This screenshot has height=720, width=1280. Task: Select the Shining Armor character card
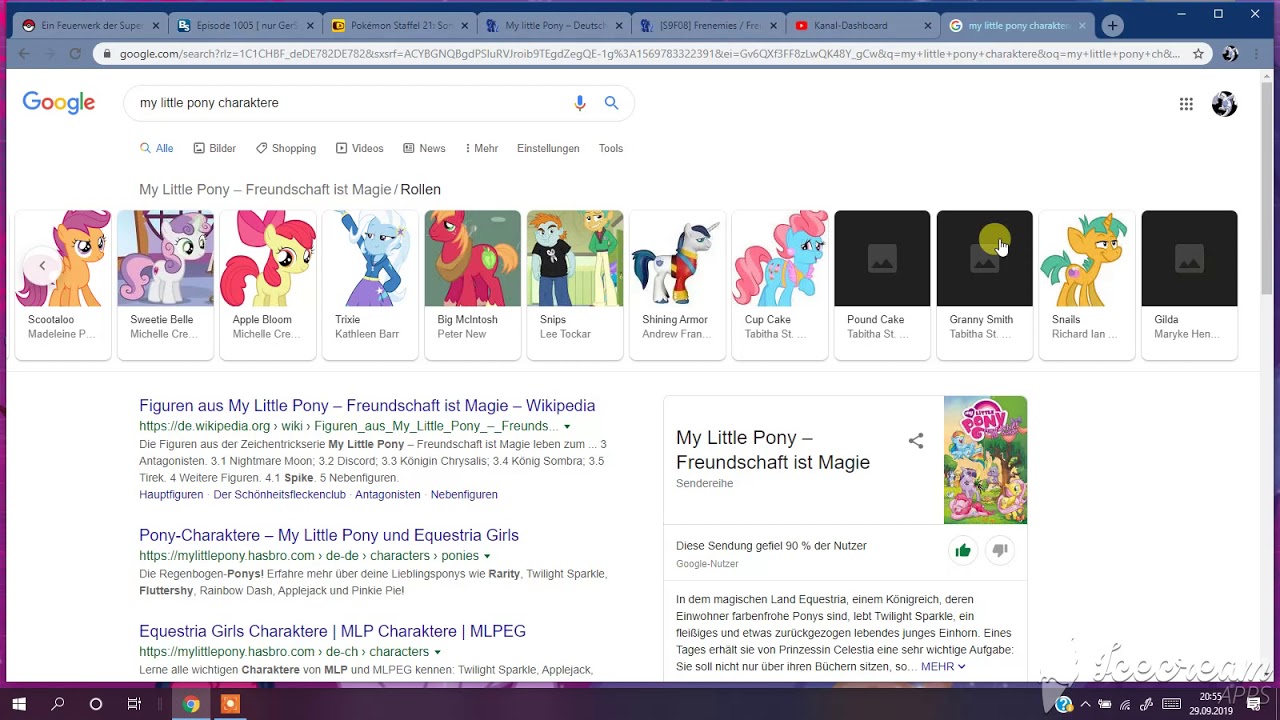[x=677, y=284]
